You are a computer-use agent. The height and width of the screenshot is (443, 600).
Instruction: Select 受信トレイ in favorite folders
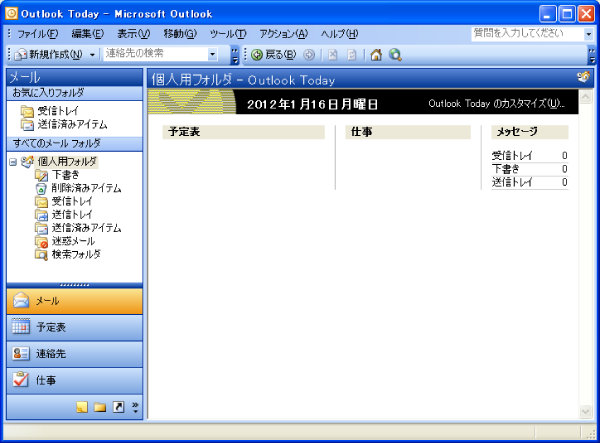[58, 111]
